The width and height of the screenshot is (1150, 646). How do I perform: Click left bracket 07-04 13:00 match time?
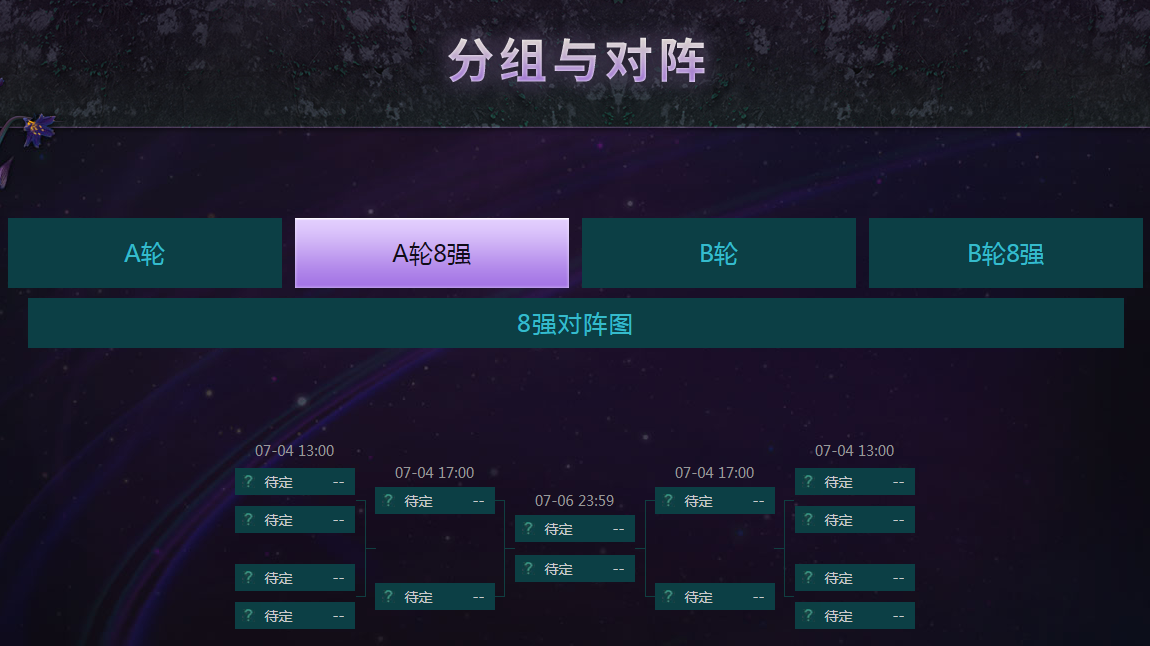point(294,451)
